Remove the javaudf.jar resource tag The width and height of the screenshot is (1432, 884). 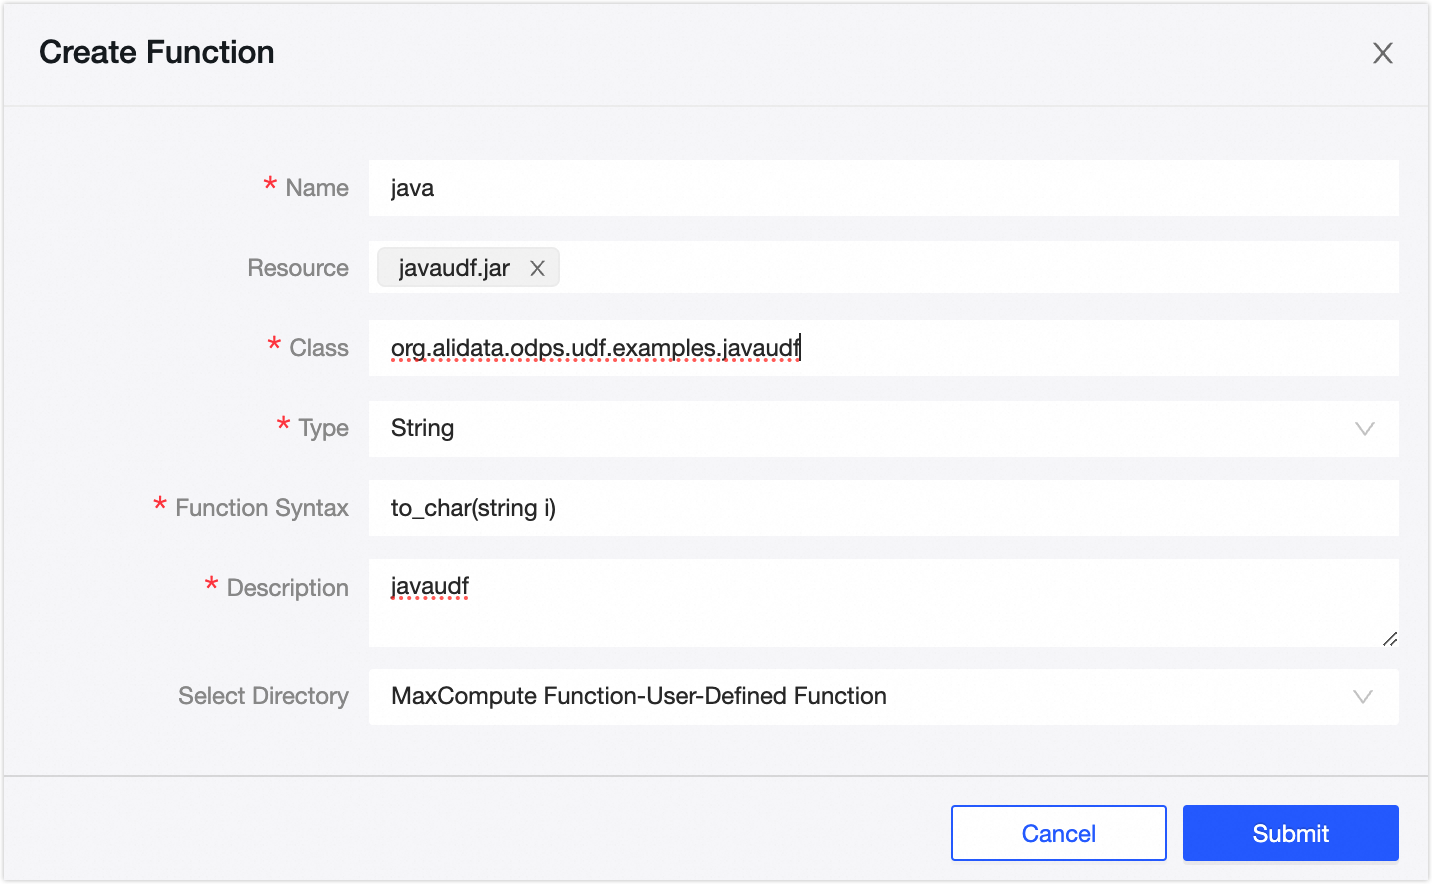click(537, 268)
